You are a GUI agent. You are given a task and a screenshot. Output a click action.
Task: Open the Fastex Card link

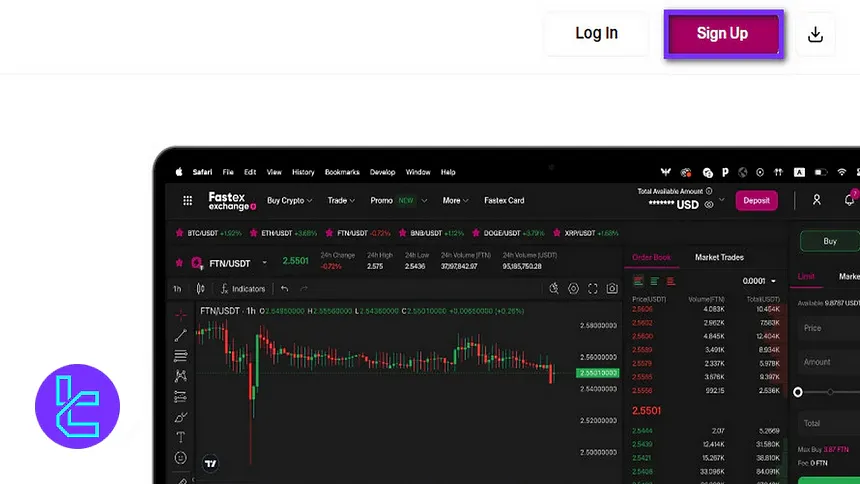pyautogui.click(x=504, y=201)
